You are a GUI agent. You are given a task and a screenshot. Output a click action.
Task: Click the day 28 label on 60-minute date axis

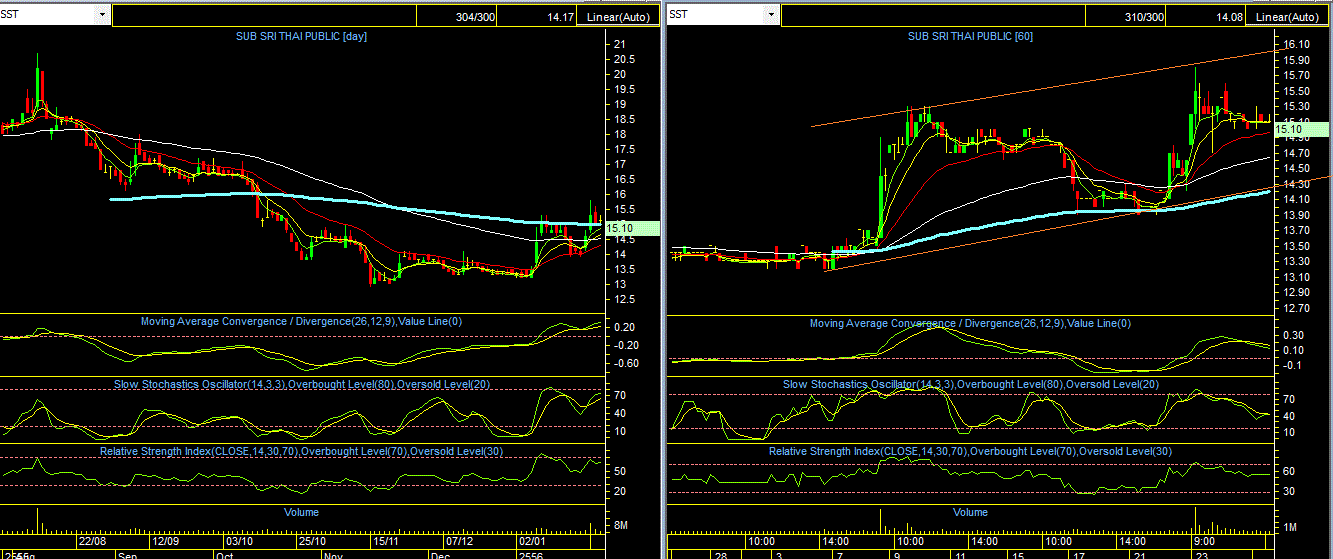coord(719,554)
